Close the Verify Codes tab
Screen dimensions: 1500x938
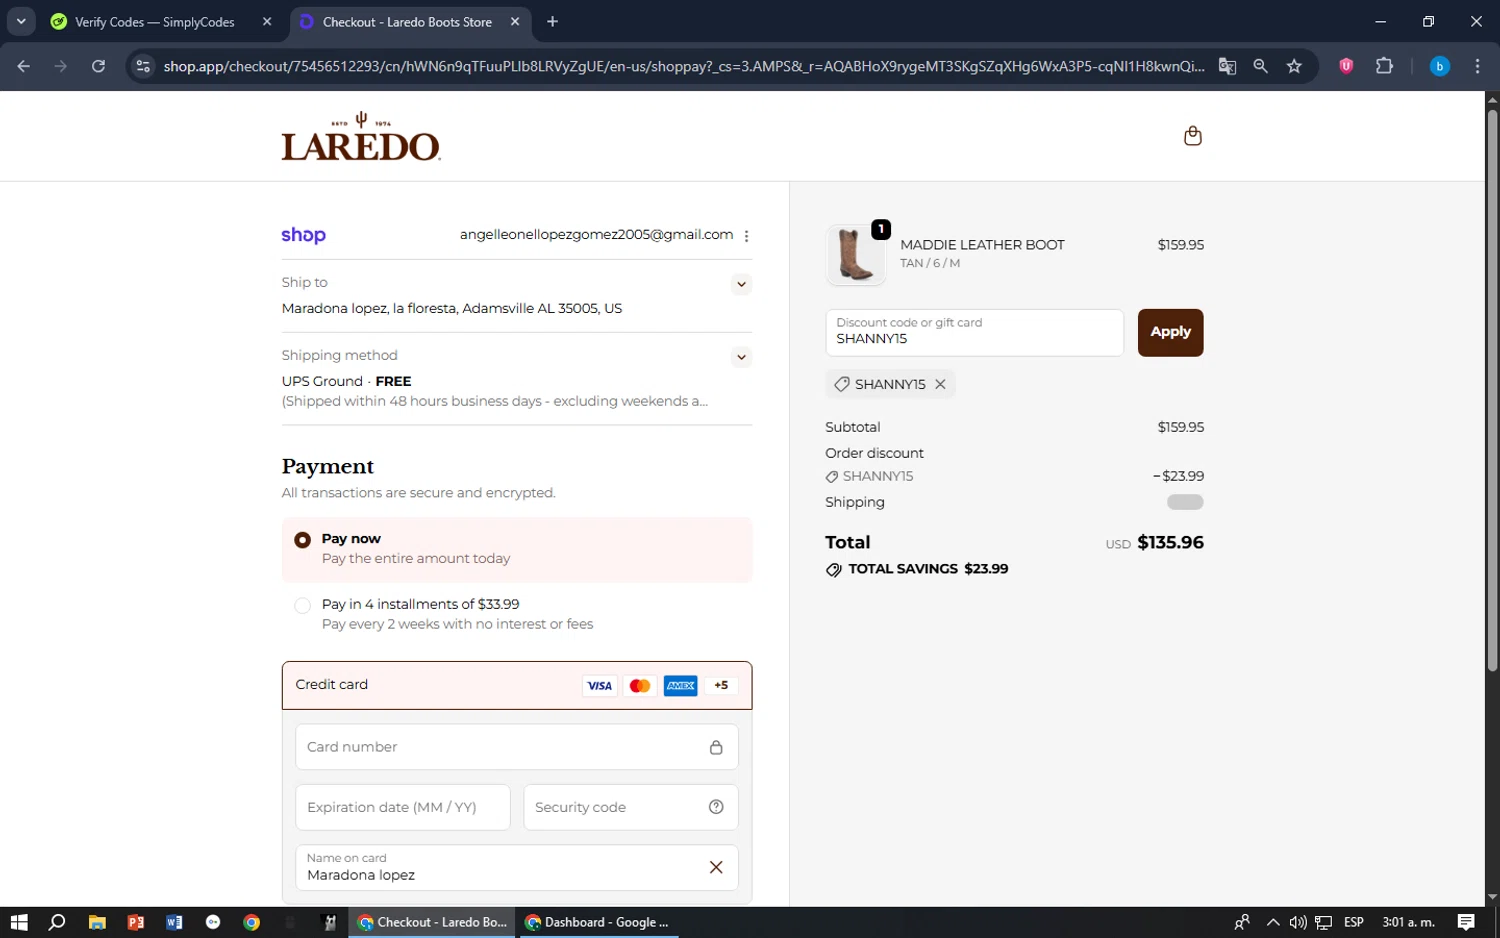pyautogui.click(x=267, y=22)
